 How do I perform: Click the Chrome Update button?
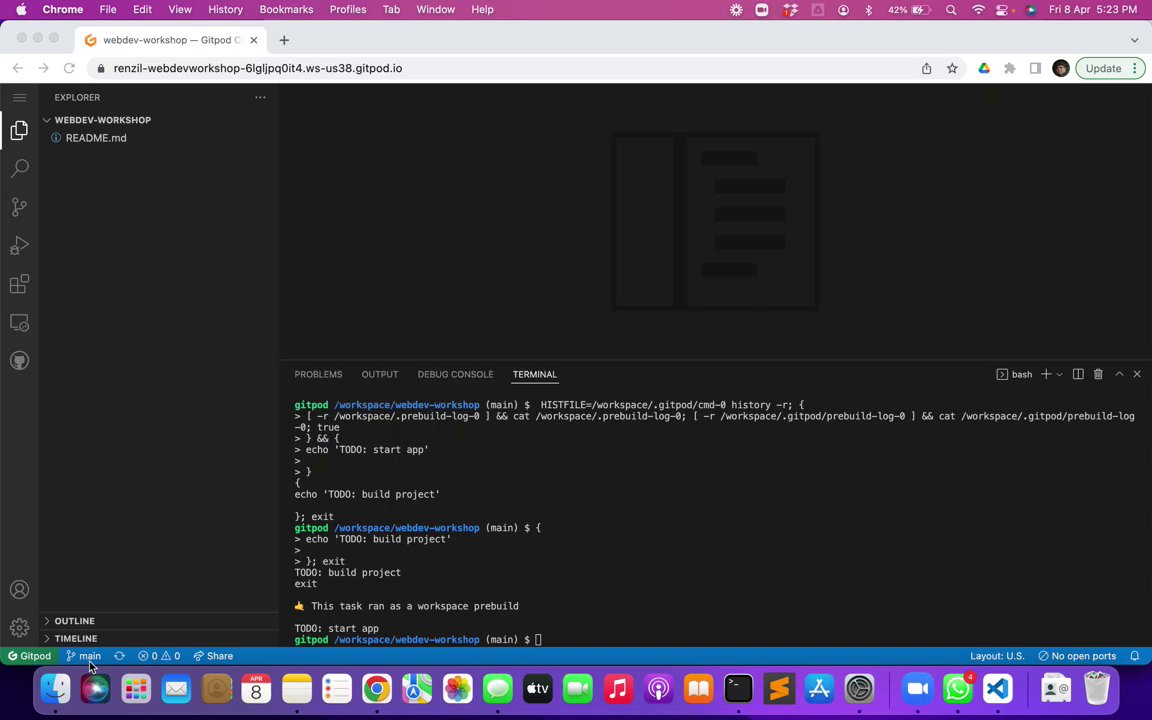pyautogui.click(x=1109, y=68)
